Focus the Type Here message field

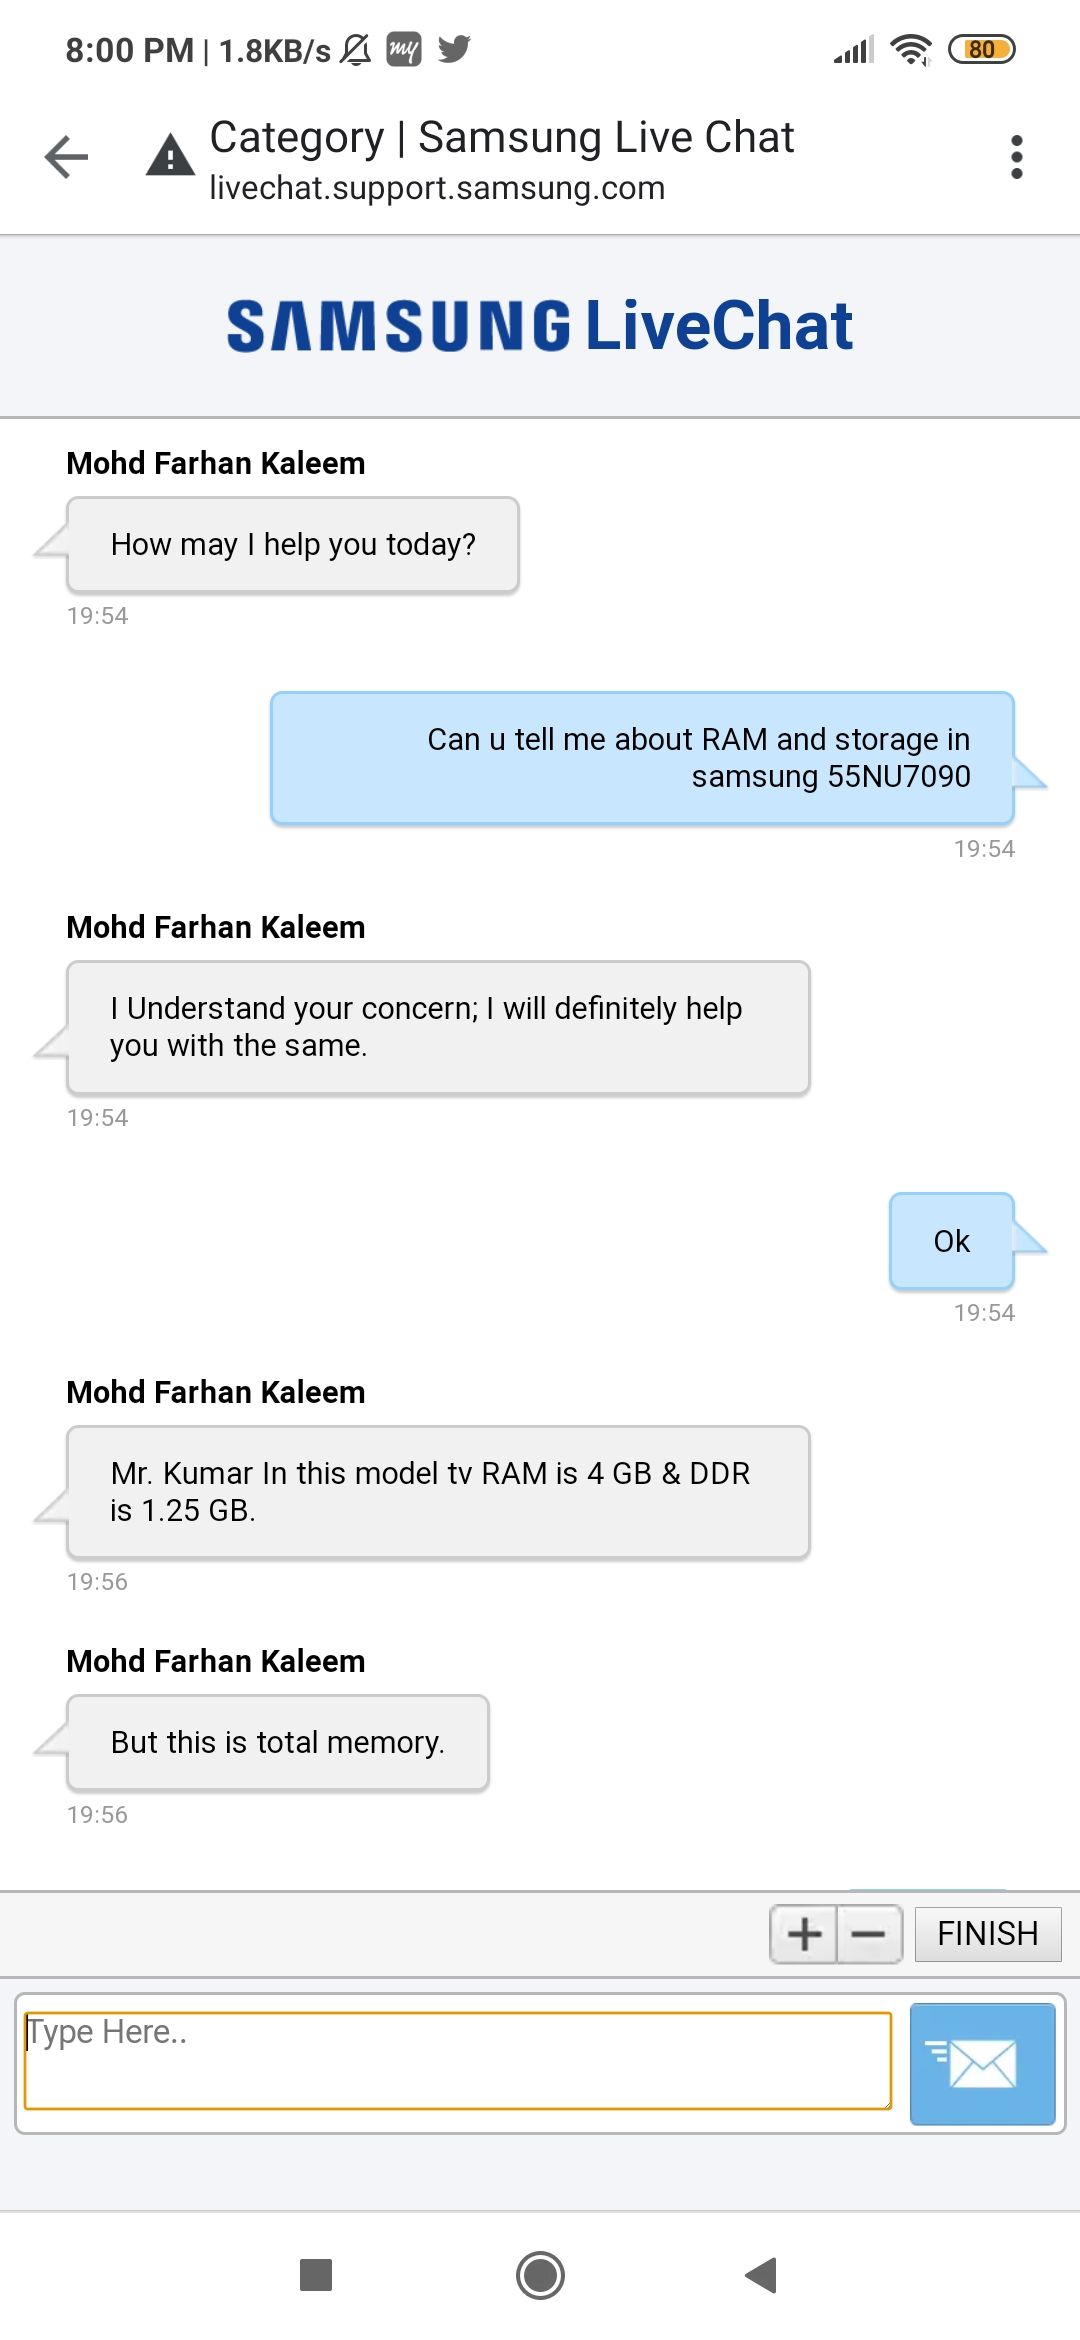tap(457, 2060)
